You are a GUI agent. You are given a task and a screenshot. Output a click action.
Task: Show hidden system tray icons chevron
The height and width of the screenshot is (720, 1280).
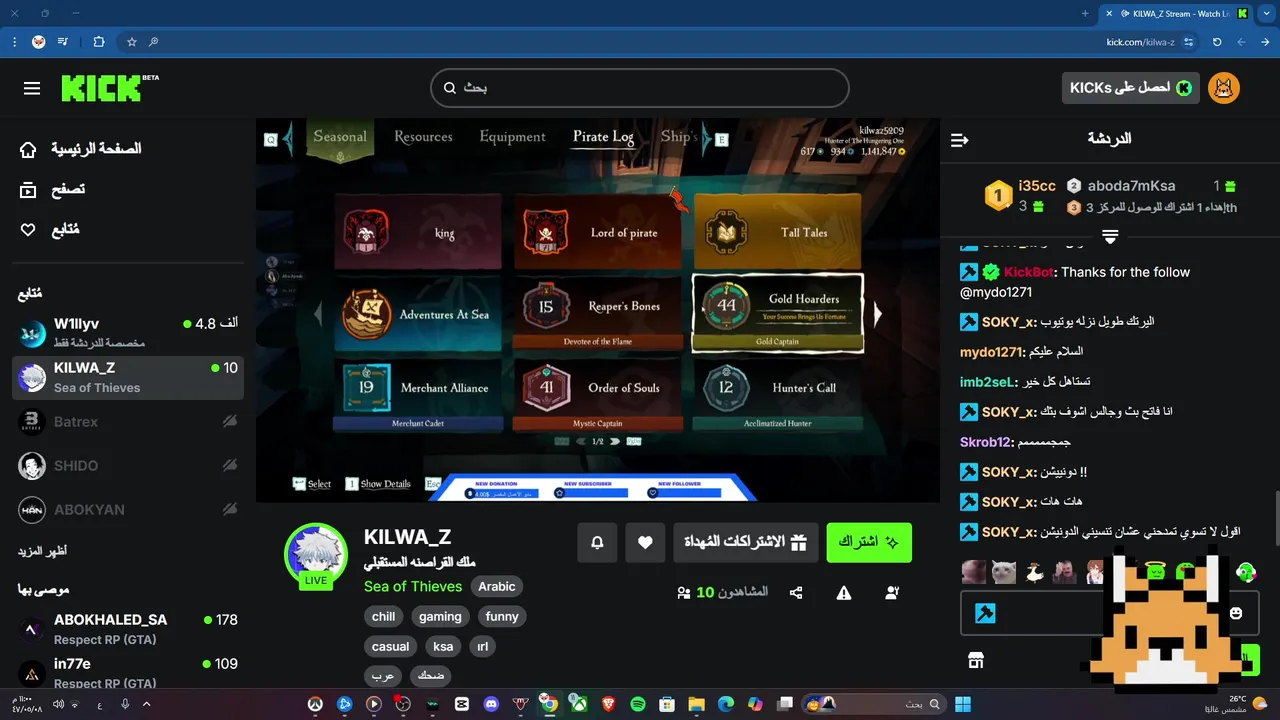[146, 704]
